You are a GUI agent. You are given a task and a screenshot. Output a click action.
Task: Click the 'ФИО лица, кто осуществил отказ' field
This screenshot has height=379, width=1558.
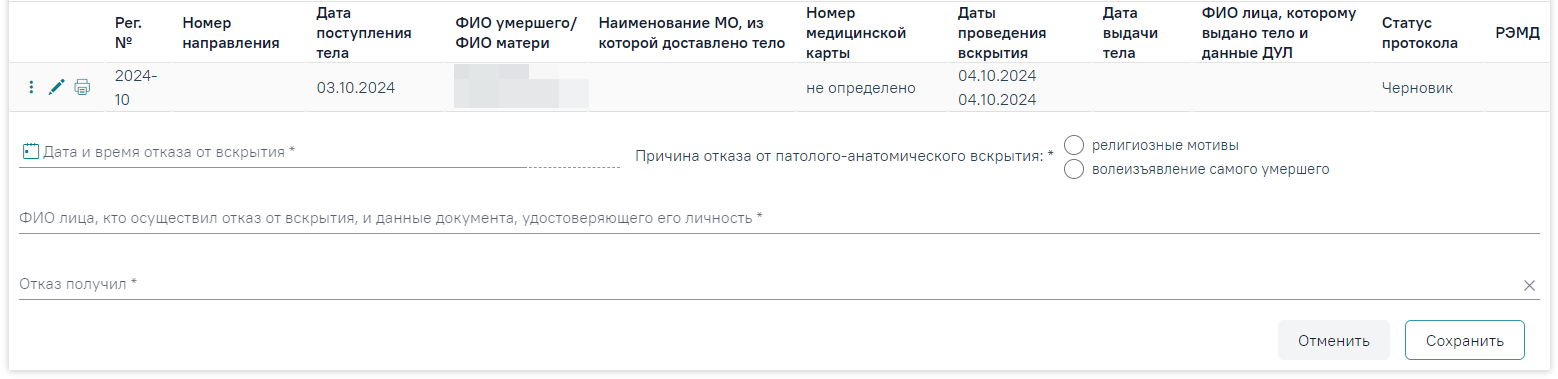tap(779, 218)
